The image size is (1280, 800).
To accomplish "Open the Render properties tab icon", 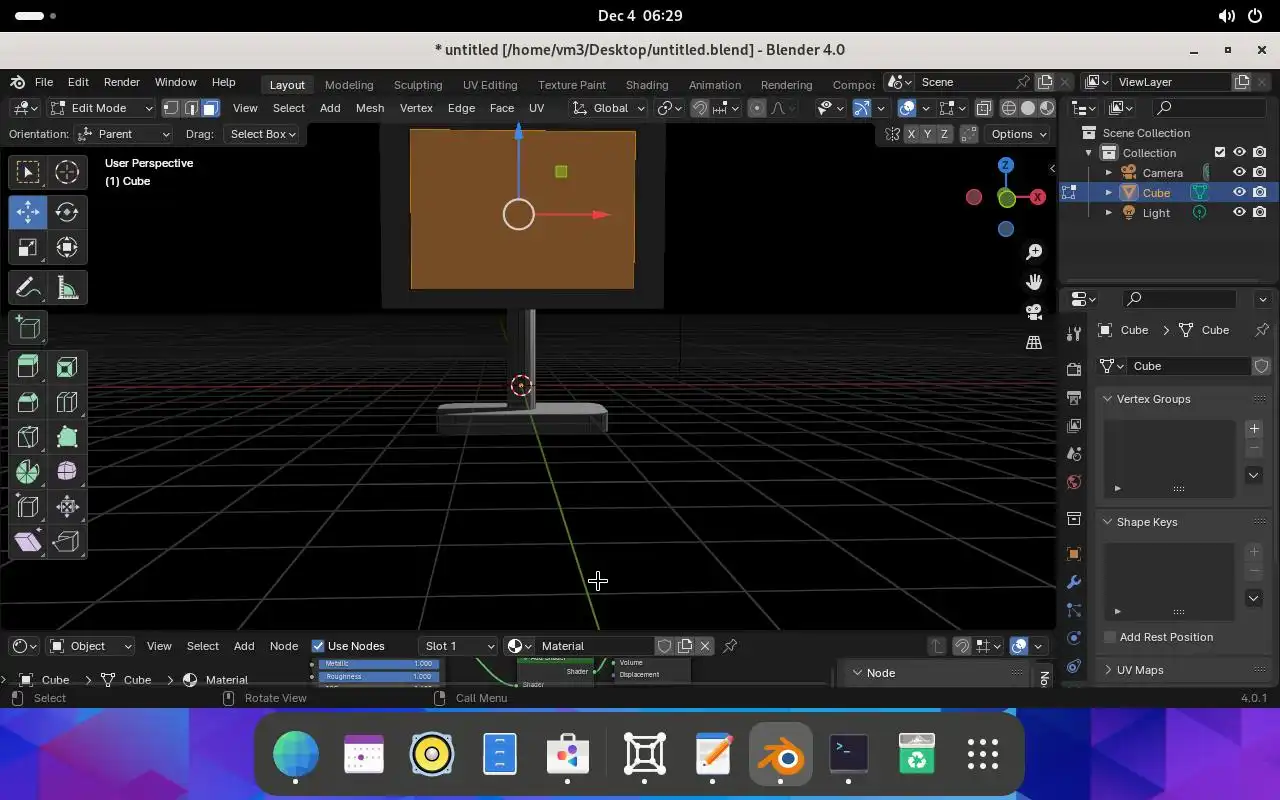I will click(1074, 369).
